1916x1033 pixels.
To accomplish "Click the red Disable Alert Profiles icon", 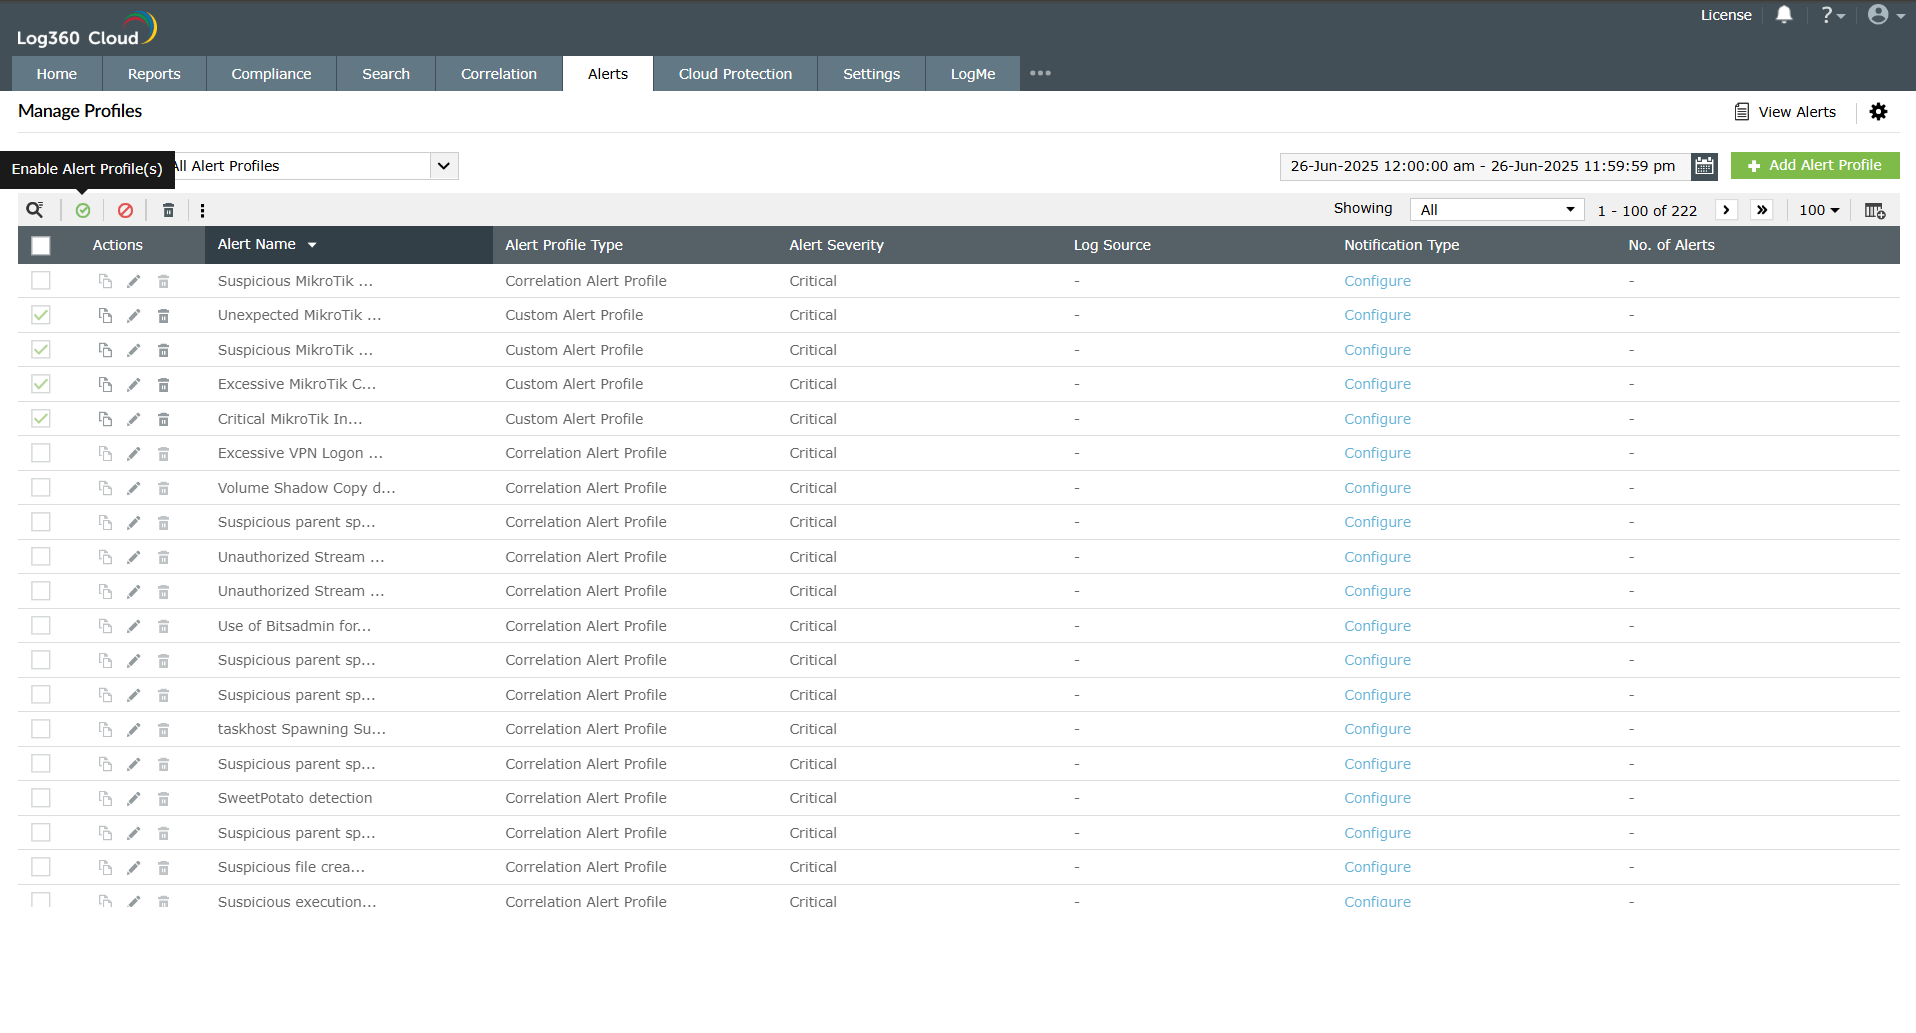I will [x=125, y=210].
